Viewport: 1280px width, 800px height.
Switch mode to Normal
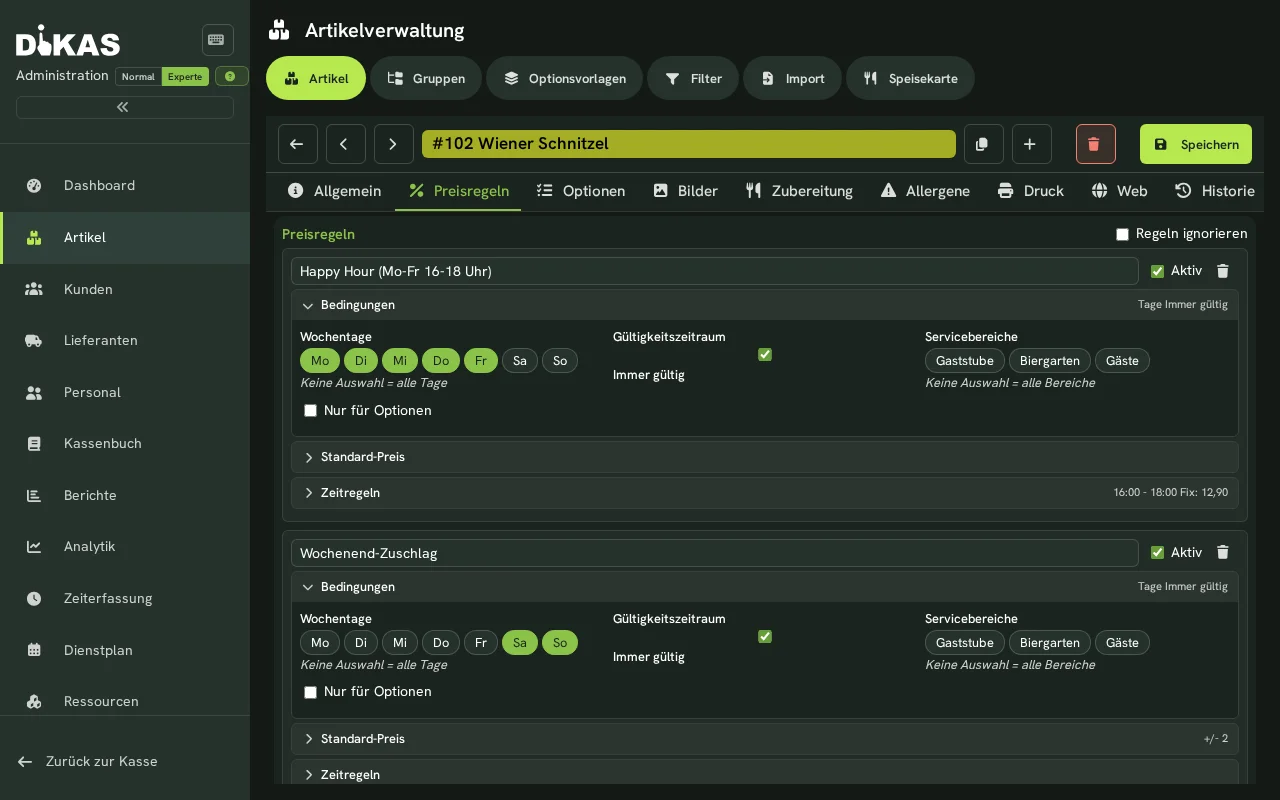click(x=138, y=77)
